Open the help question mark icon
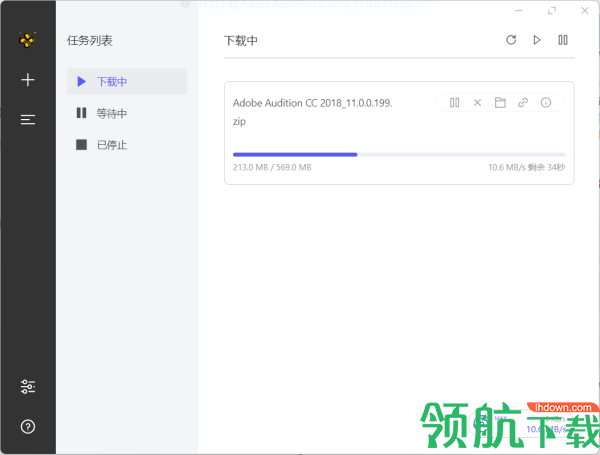The height and width of the screenshot is (455, 600). pos(28,426)
